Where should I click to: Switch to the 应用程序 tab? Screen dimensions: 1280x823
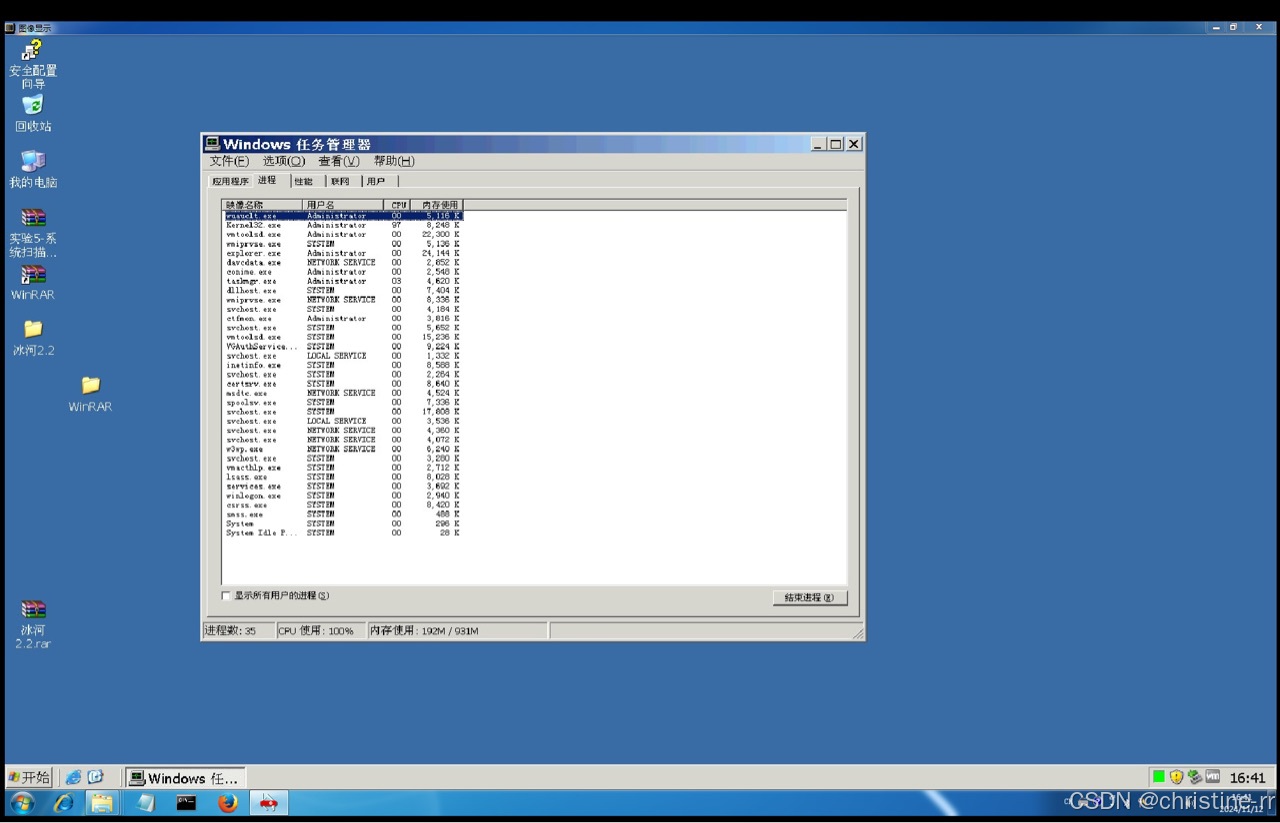point(230,181)
